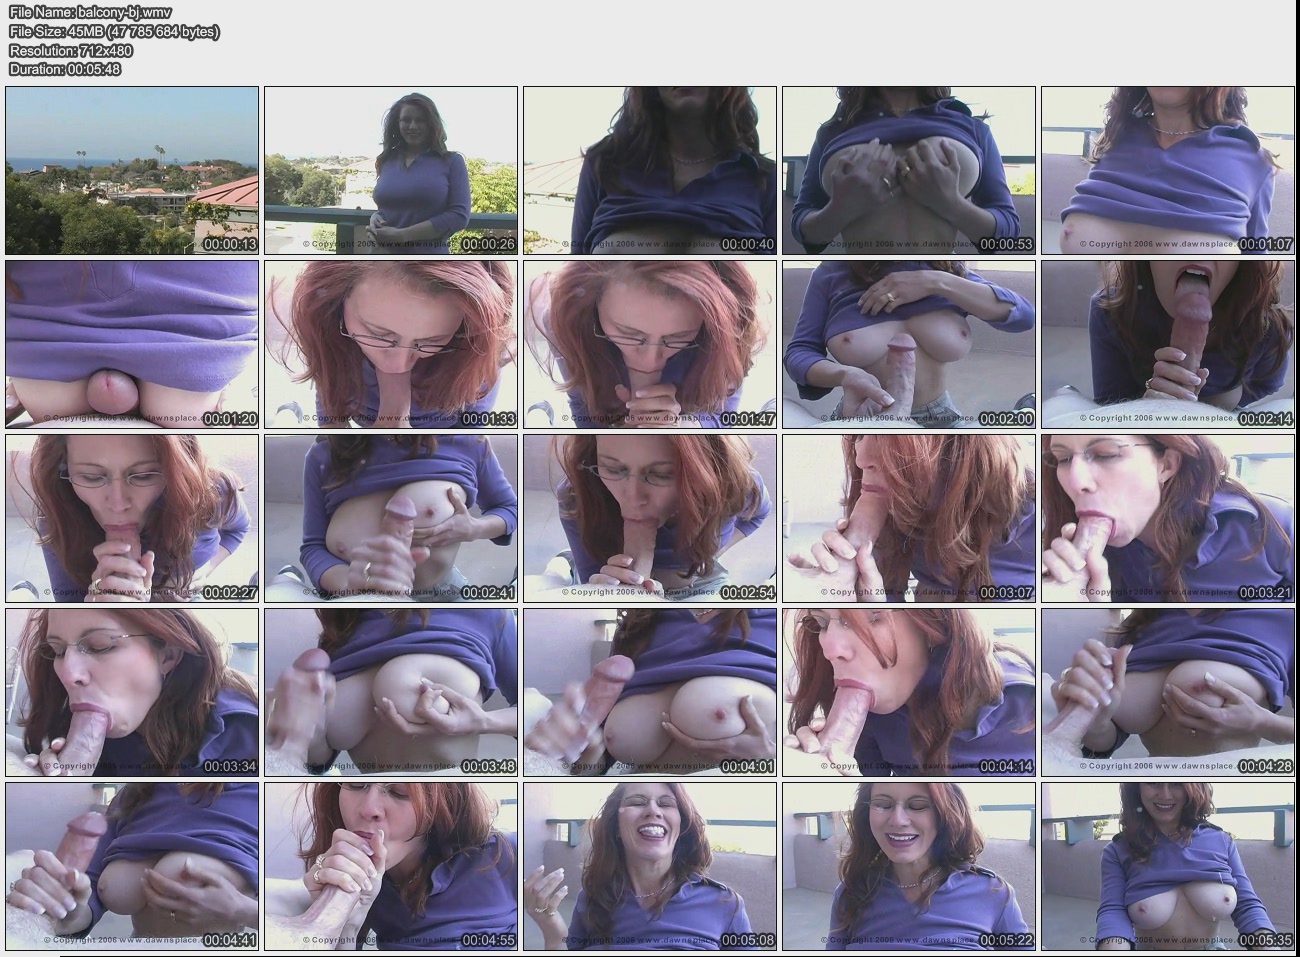Image resolution: width=1300 pixels, height=957 pixels.
Task: Select the 00:03:07 timestamp label
Action: 1006,593
